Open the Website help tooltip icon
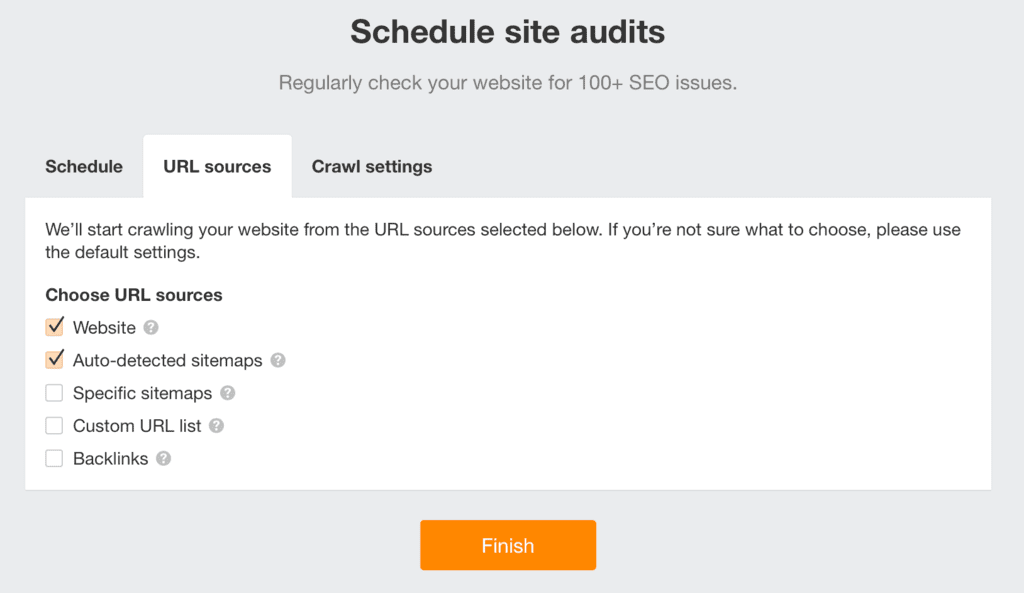The image size is (1024, 593). [x=152, y=327]
